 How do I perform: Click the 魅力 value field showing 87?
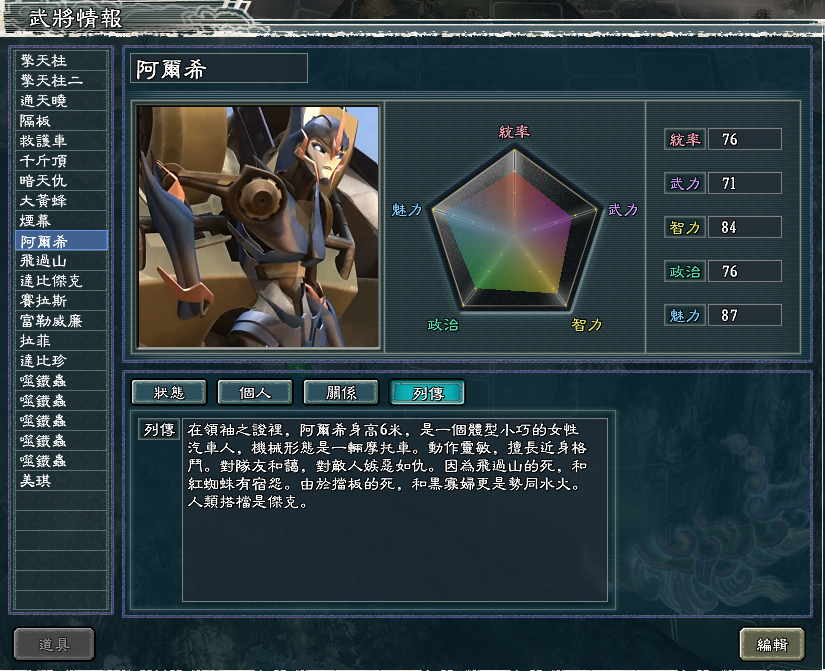(744, 316)
